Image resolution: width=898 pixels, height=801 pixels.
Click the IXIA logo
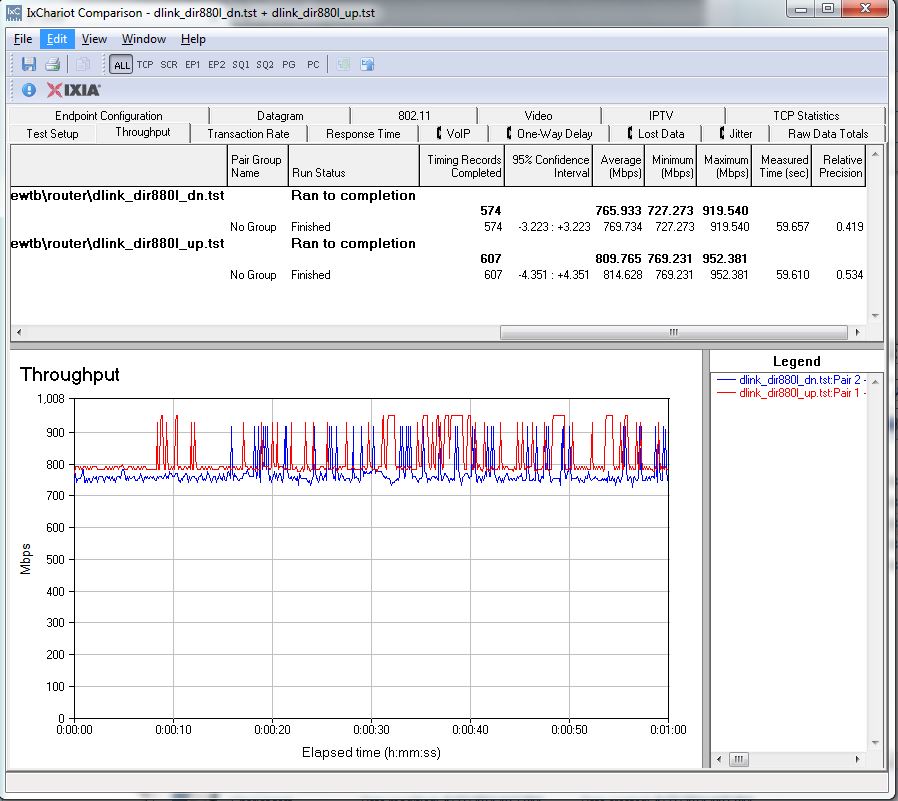73,90
